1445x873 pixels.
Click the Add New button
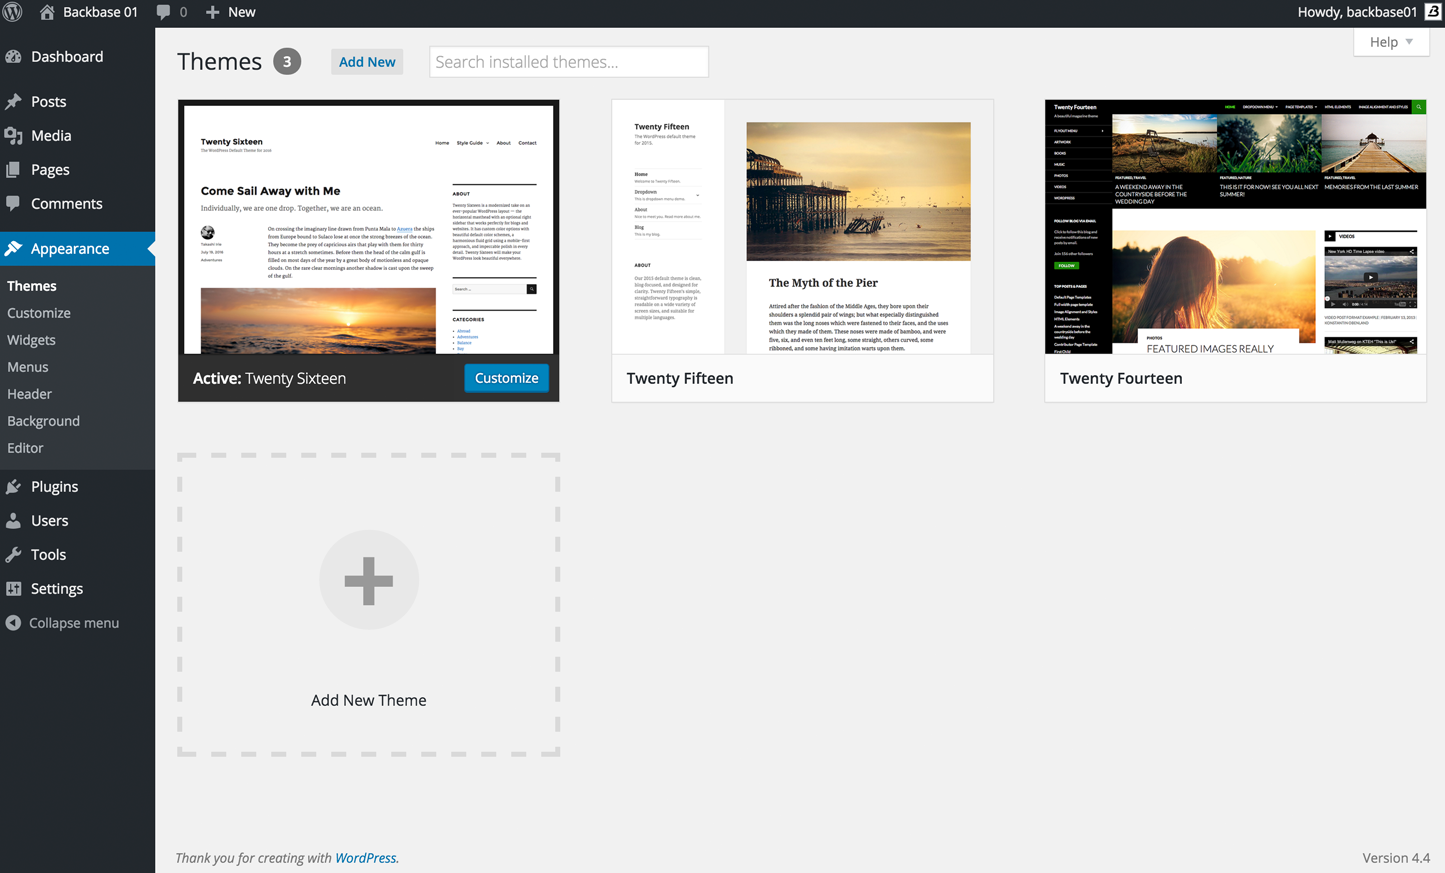pyautogui.click(x=367, y=62)
